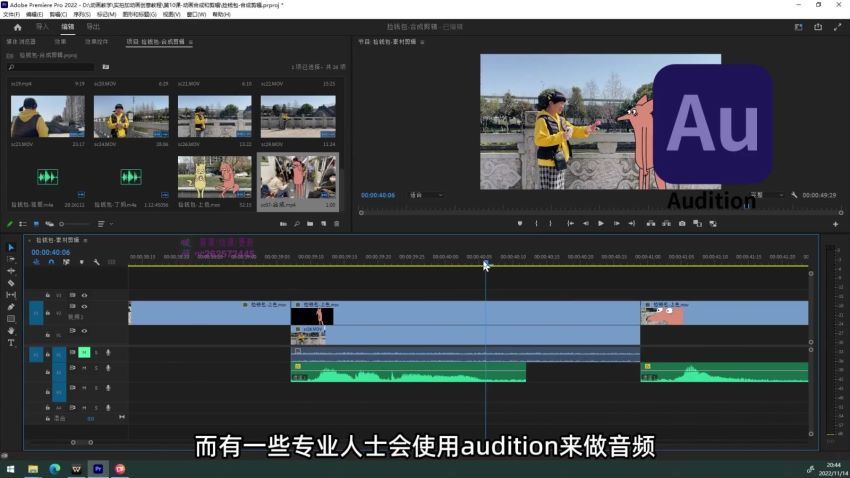
Task: Toggle insert sequences as nests icon
Action: pos(36,262)
